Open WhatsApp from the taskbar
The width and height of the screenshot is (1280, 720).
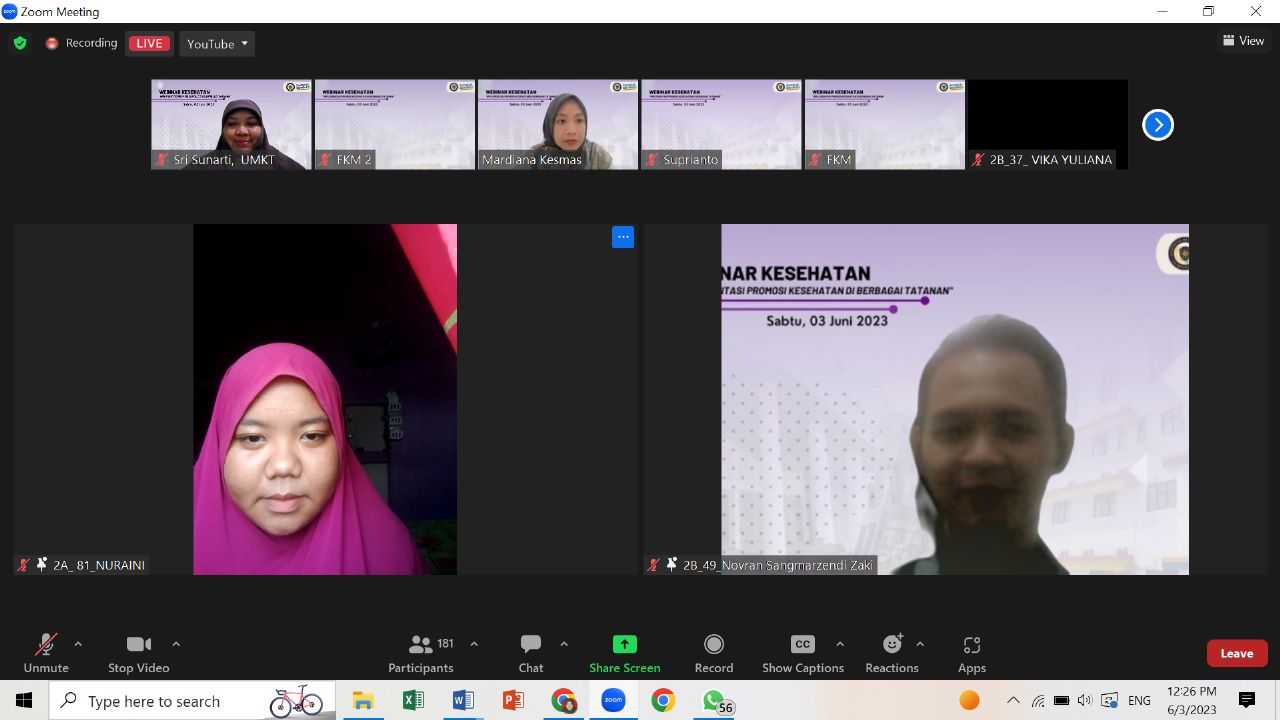(x=713, y=701)
